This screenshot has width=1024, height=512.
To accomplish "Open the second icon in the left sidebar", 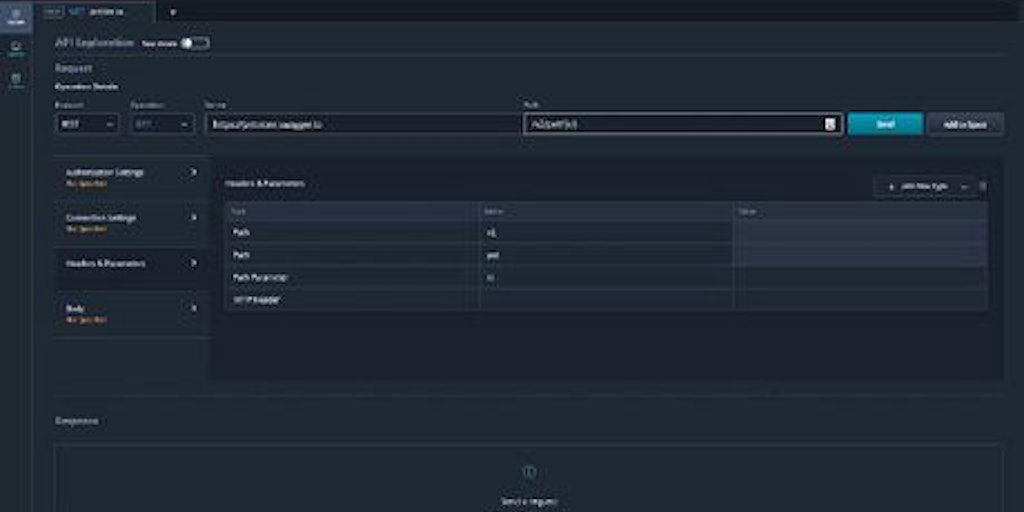I will pyautogui.click(x=16, y=49).
